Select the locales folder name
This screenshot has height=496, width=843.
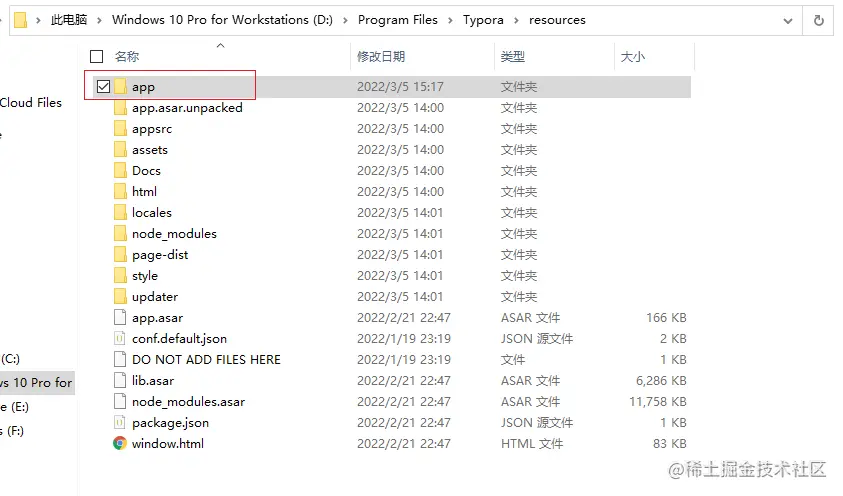(x=152, y=212)
